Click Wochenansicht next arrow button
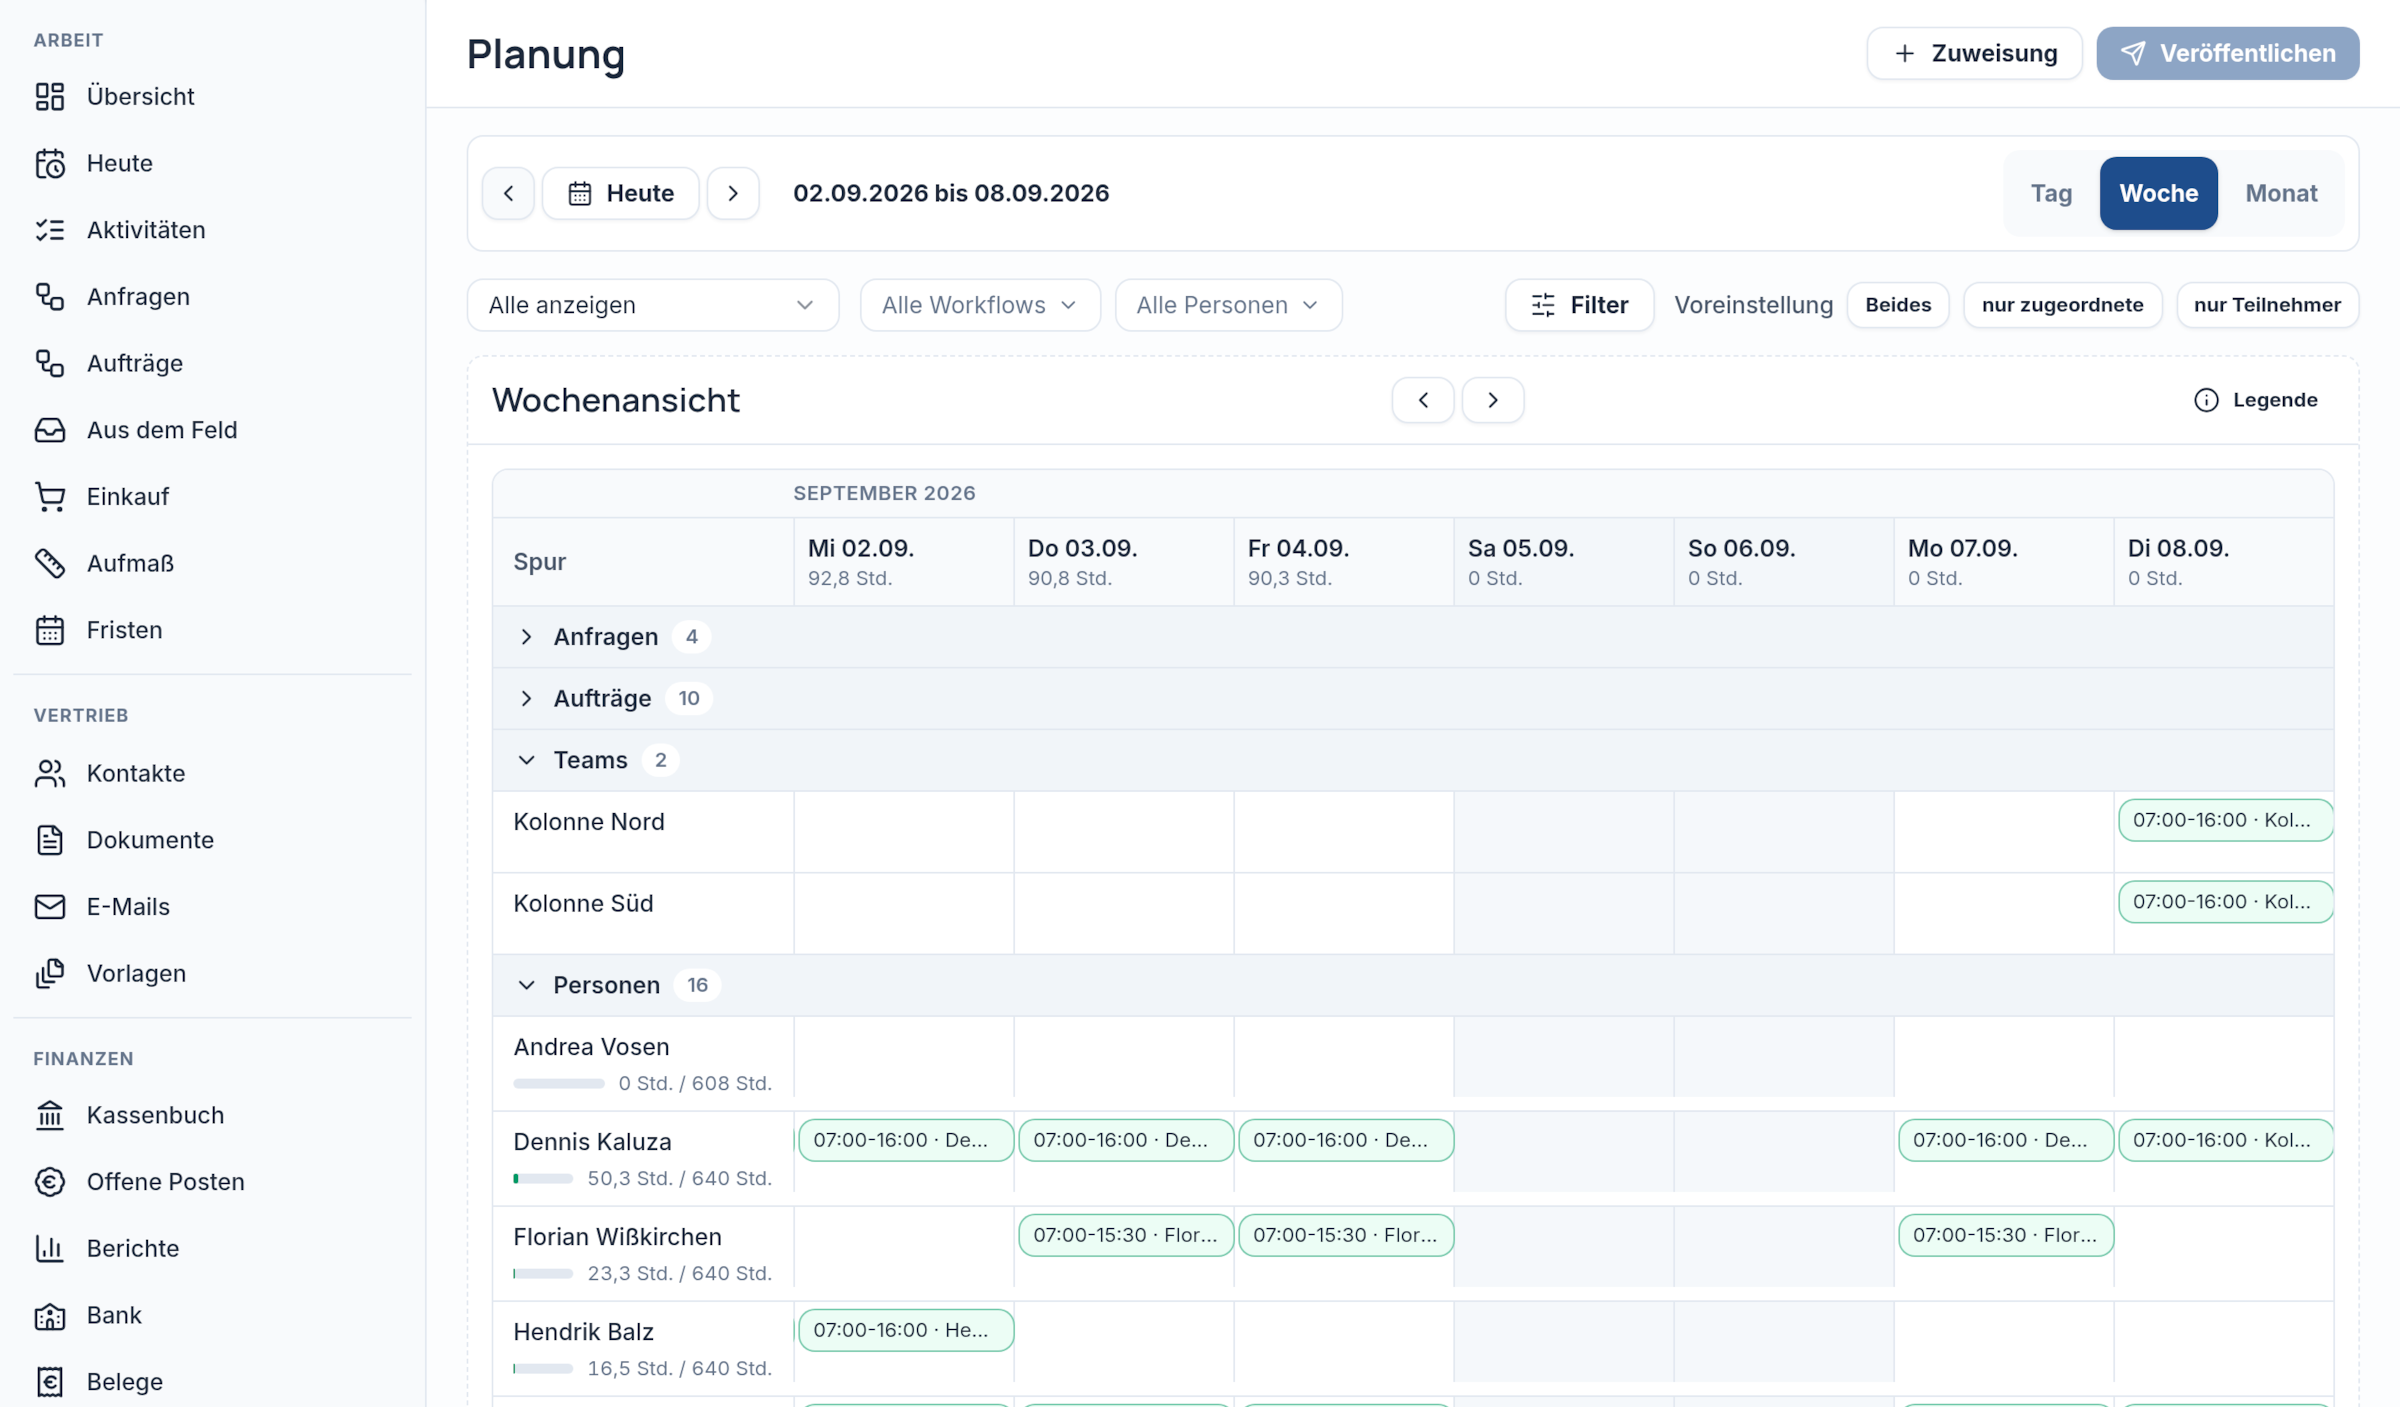Screen dimensions: 2400x1407 (1493, 400)
